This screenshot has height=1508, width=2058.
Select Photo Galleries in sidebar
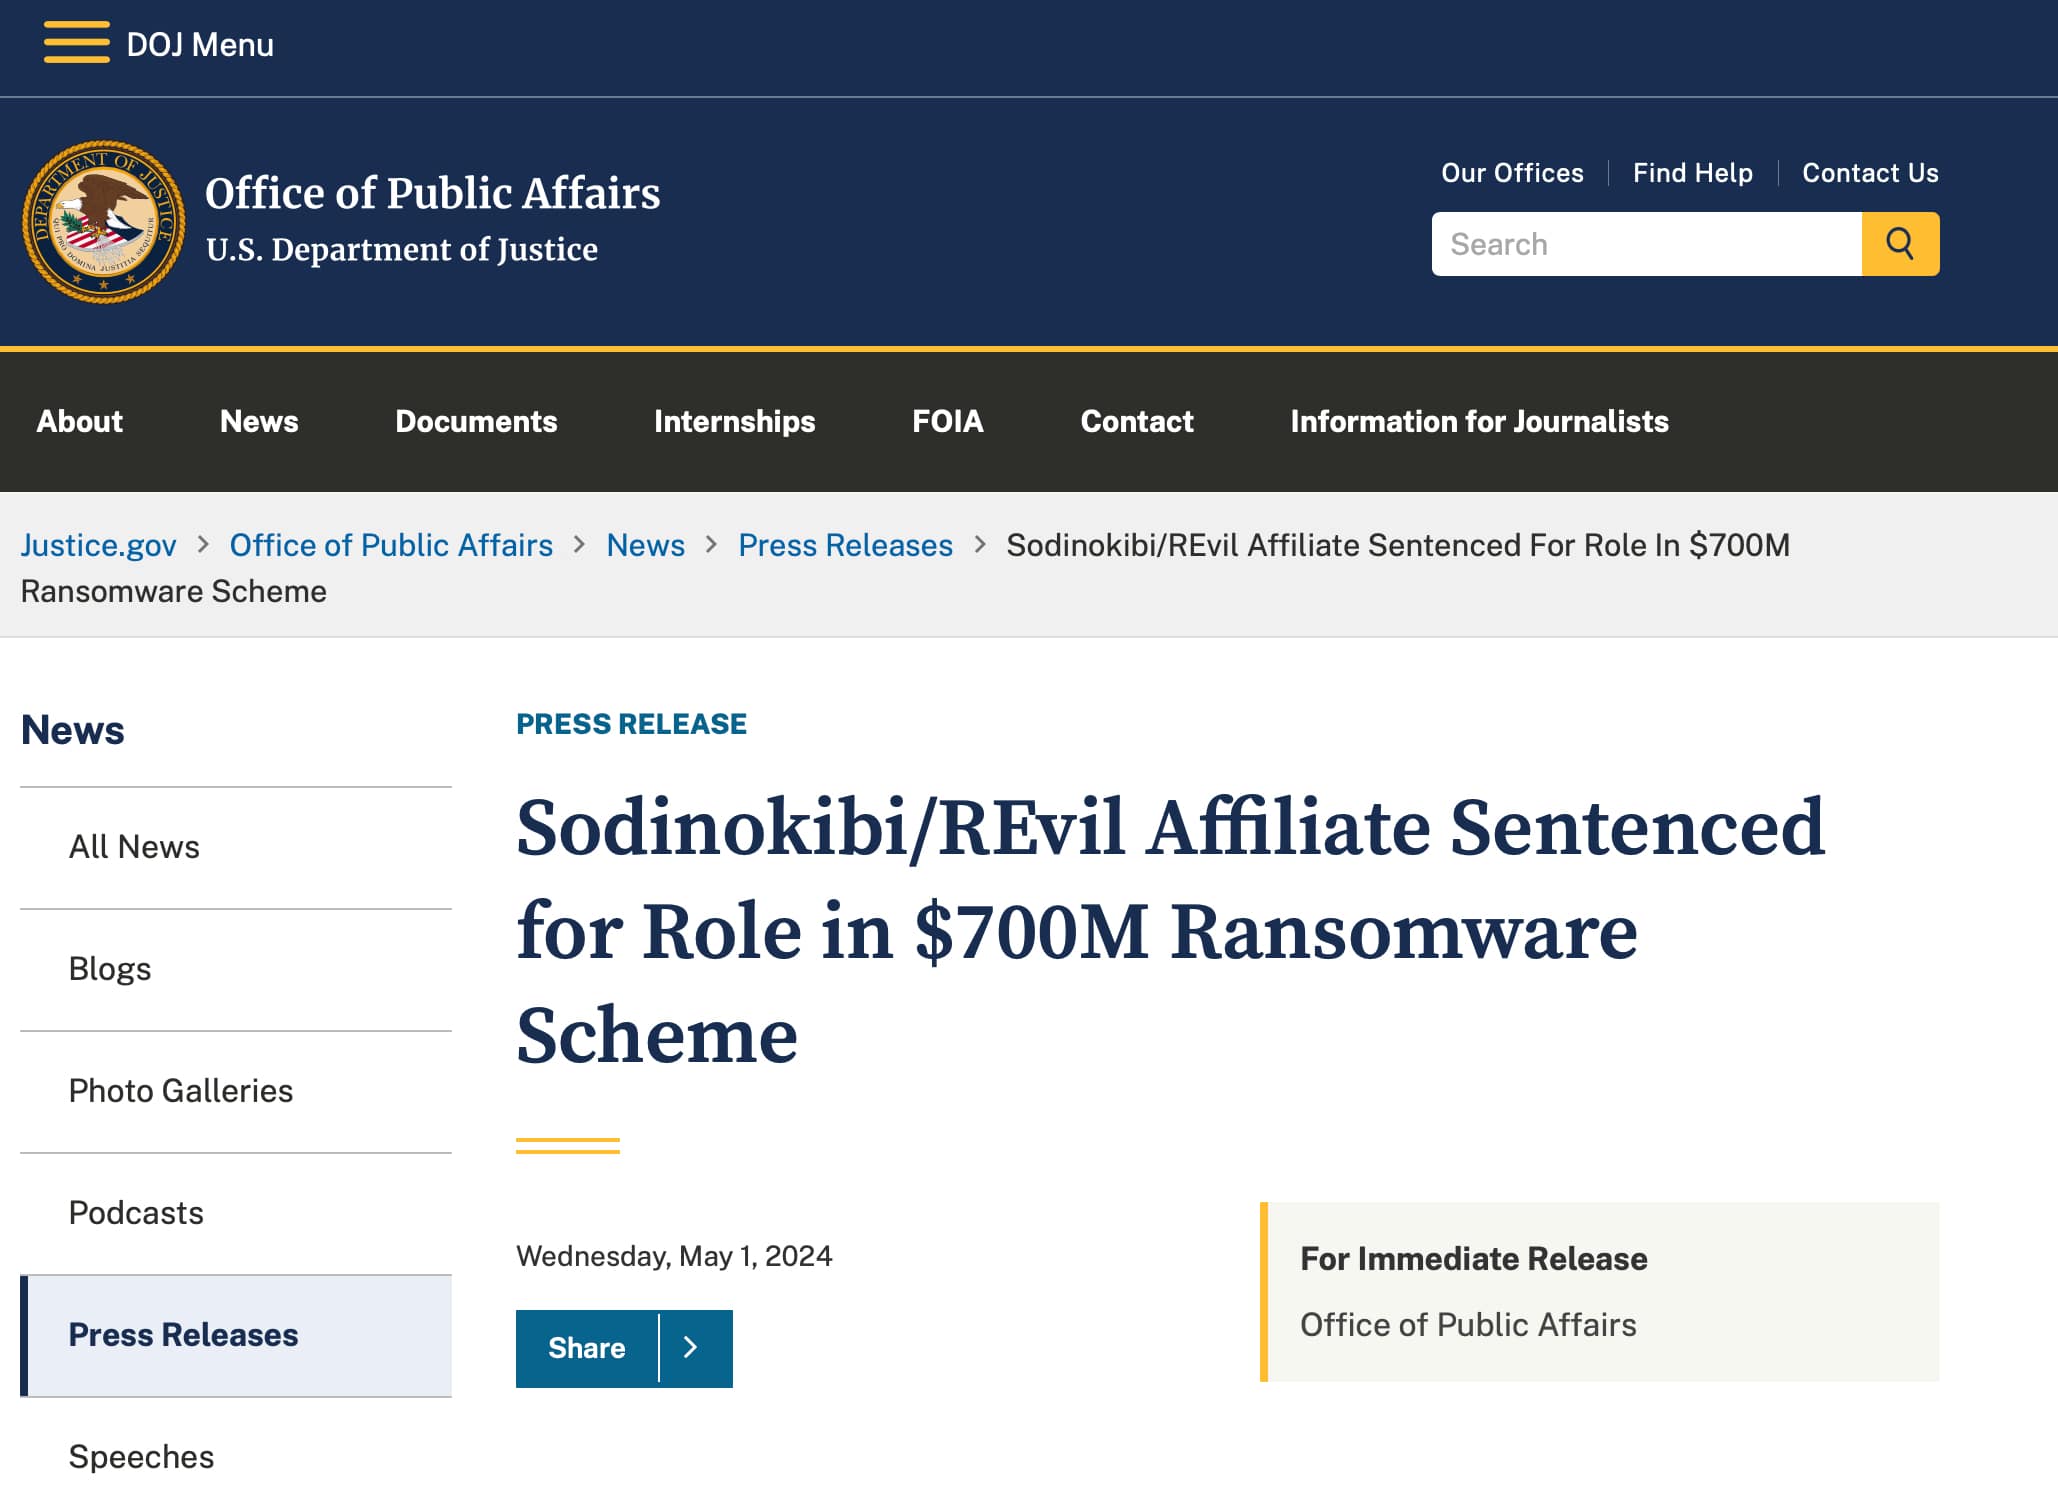[236, 1091]
